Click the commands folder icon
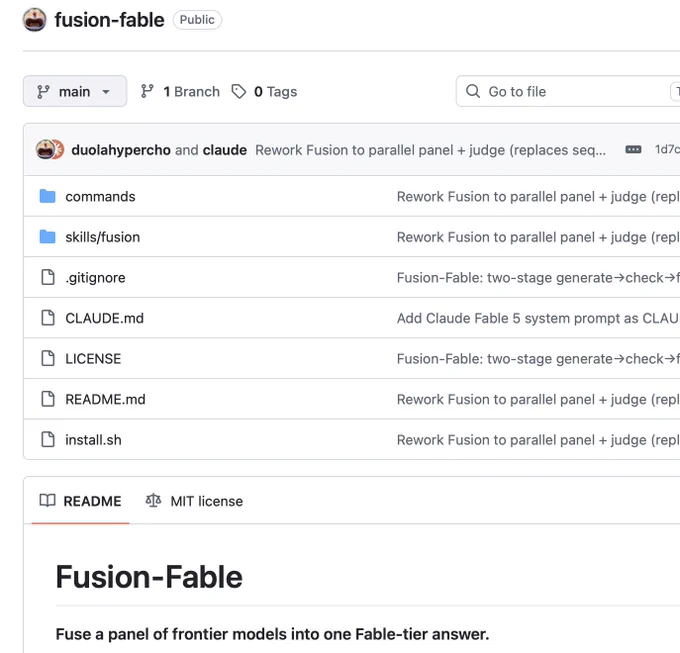Viewport: 680px width, 653px height. point(47,196)
